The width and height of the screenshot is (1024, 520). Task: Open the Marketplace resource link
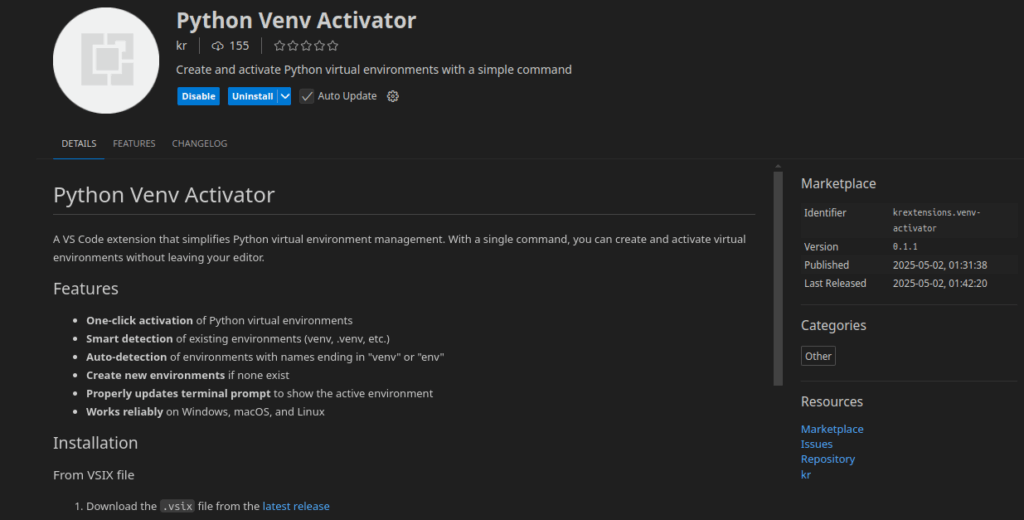point(832,429)
